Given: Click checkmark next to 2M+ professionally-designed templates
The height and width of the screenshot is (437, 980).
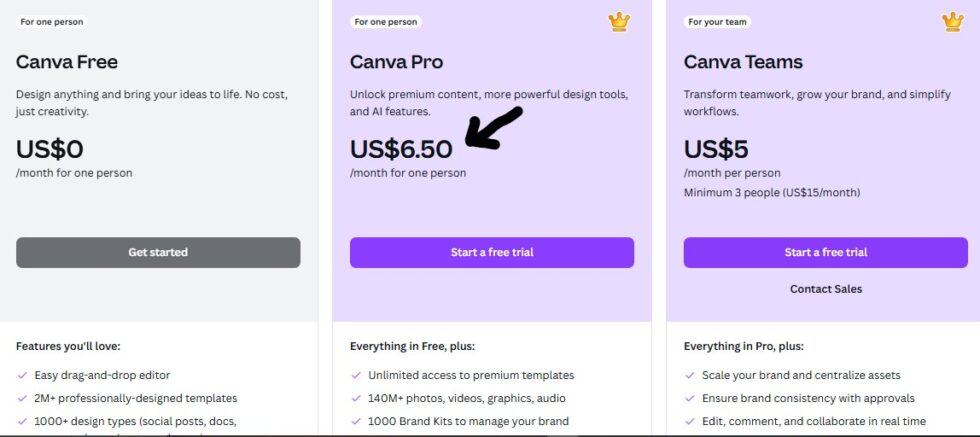Looking at the screenshot, I should click(22, 398).
